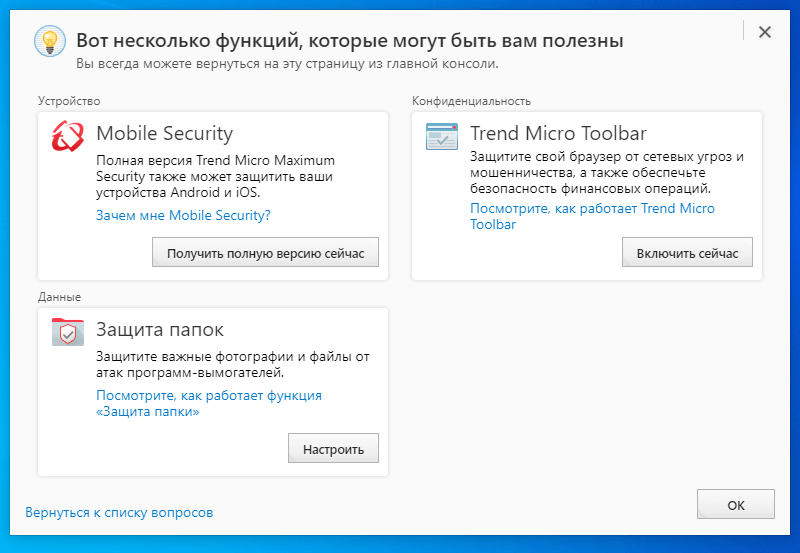This screenshot has width=800, height=553.
Task: Click the "Устройство" section label
Action: tap(69, 101)
